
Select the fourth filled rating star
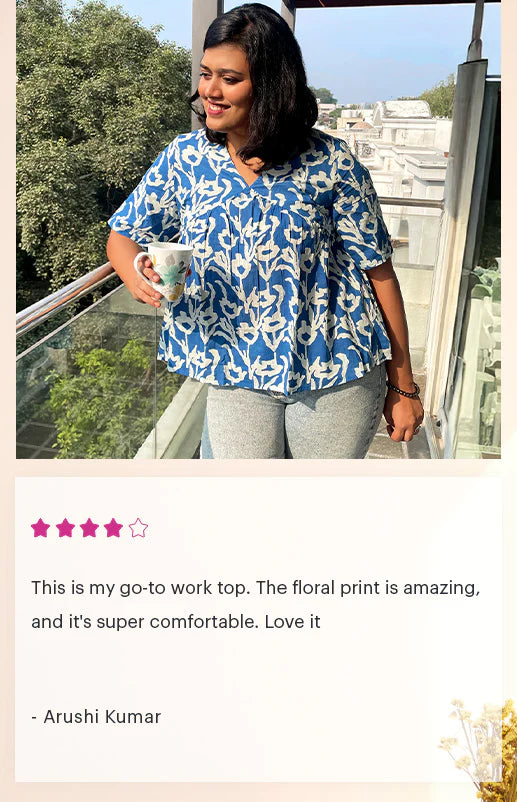tap(114, 528)
